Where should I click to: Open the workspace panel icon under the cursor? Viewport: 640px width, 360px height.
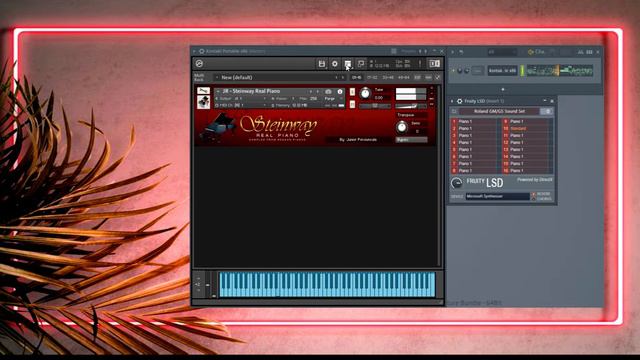(x=348, y=64)
